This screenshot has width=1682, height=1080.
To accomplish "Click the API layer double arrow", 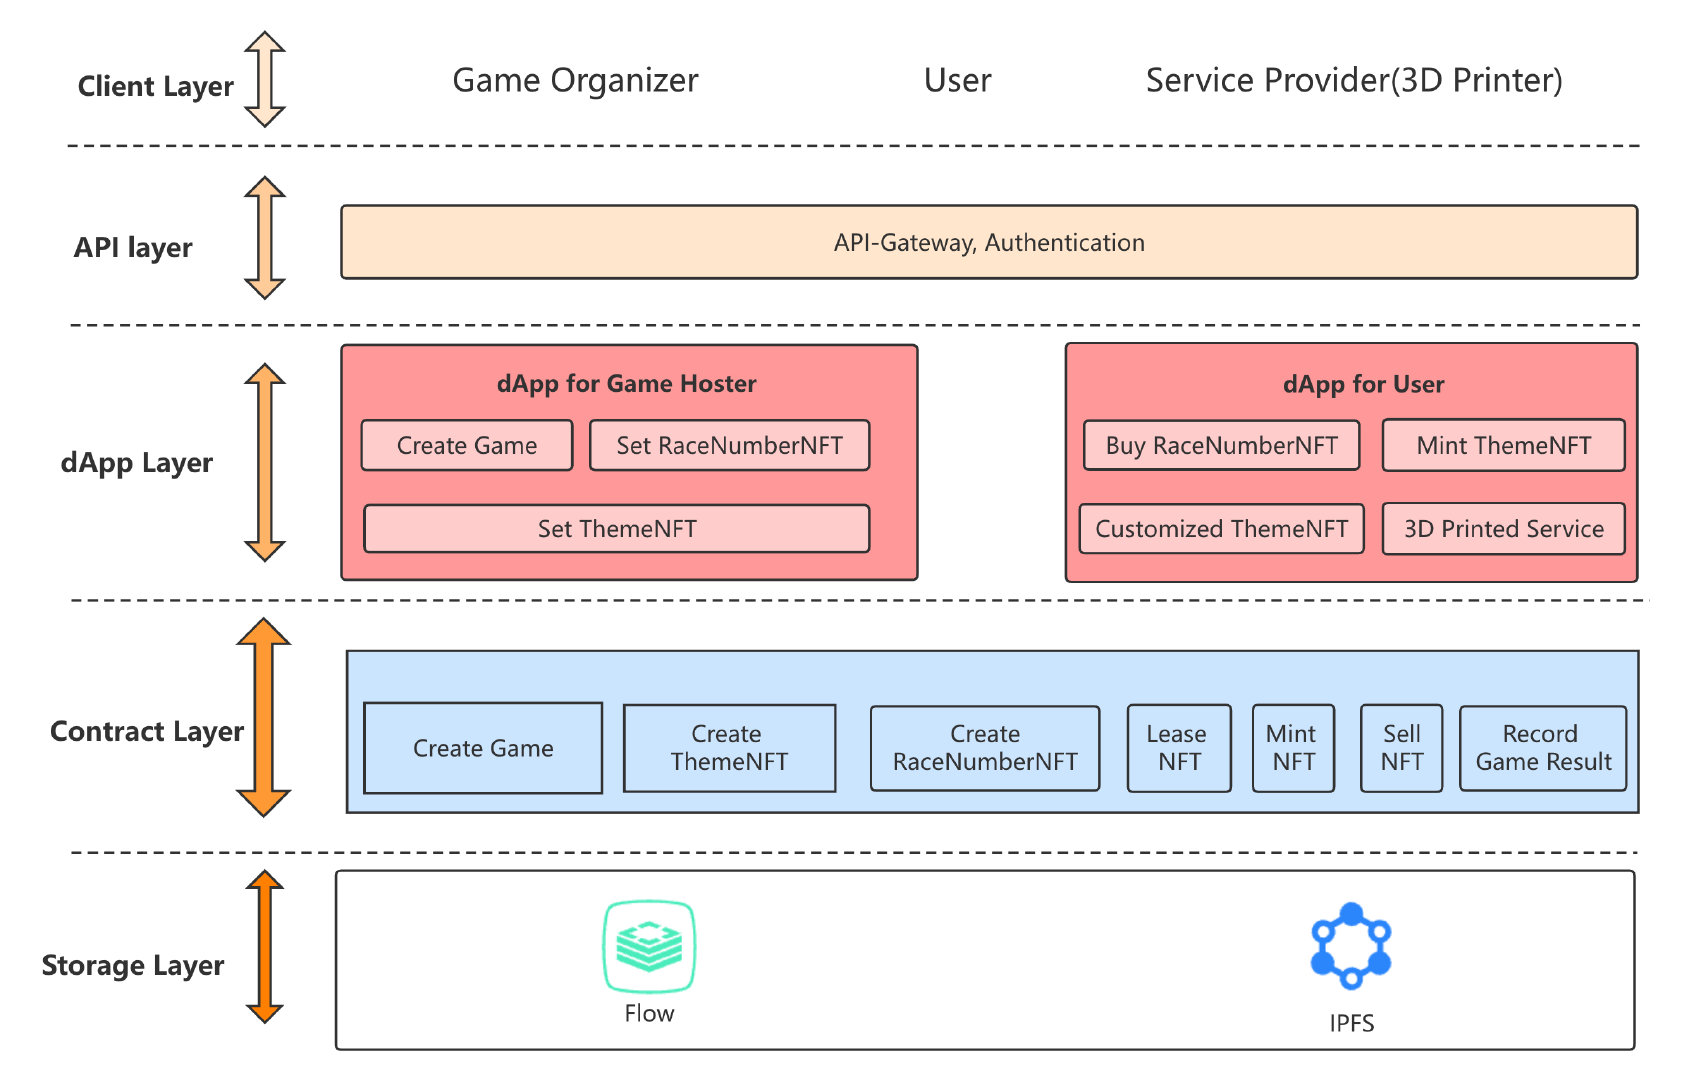I will tap(265, 238).
